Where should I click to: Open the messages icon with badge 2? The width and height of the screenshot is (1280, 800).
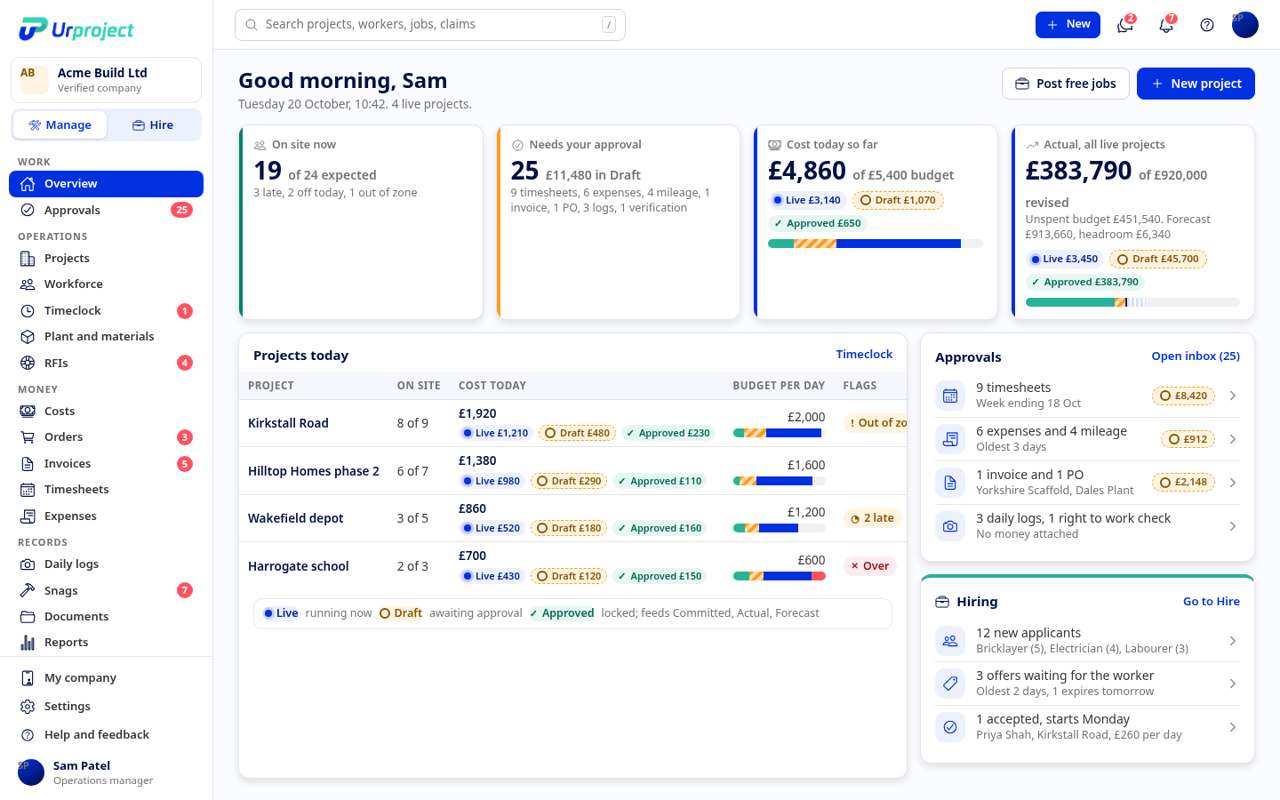(1125, 25)
